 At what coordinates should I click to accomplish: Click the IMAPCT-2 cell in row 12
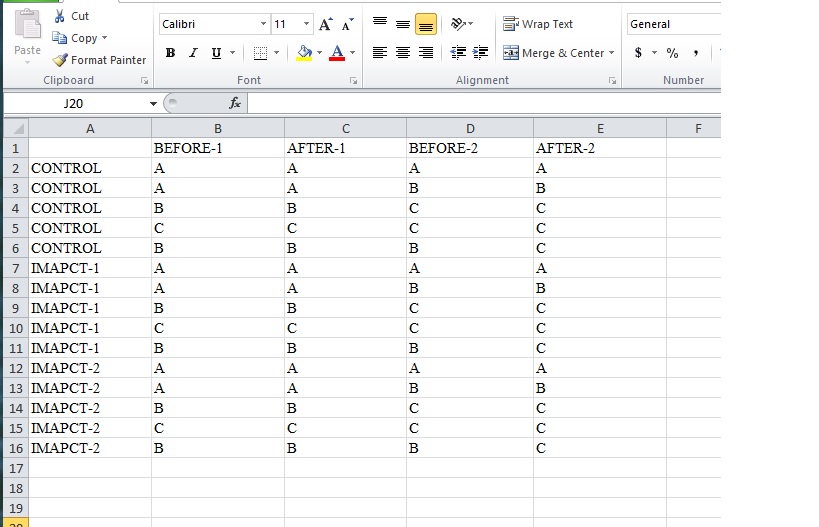pos(90,368)
